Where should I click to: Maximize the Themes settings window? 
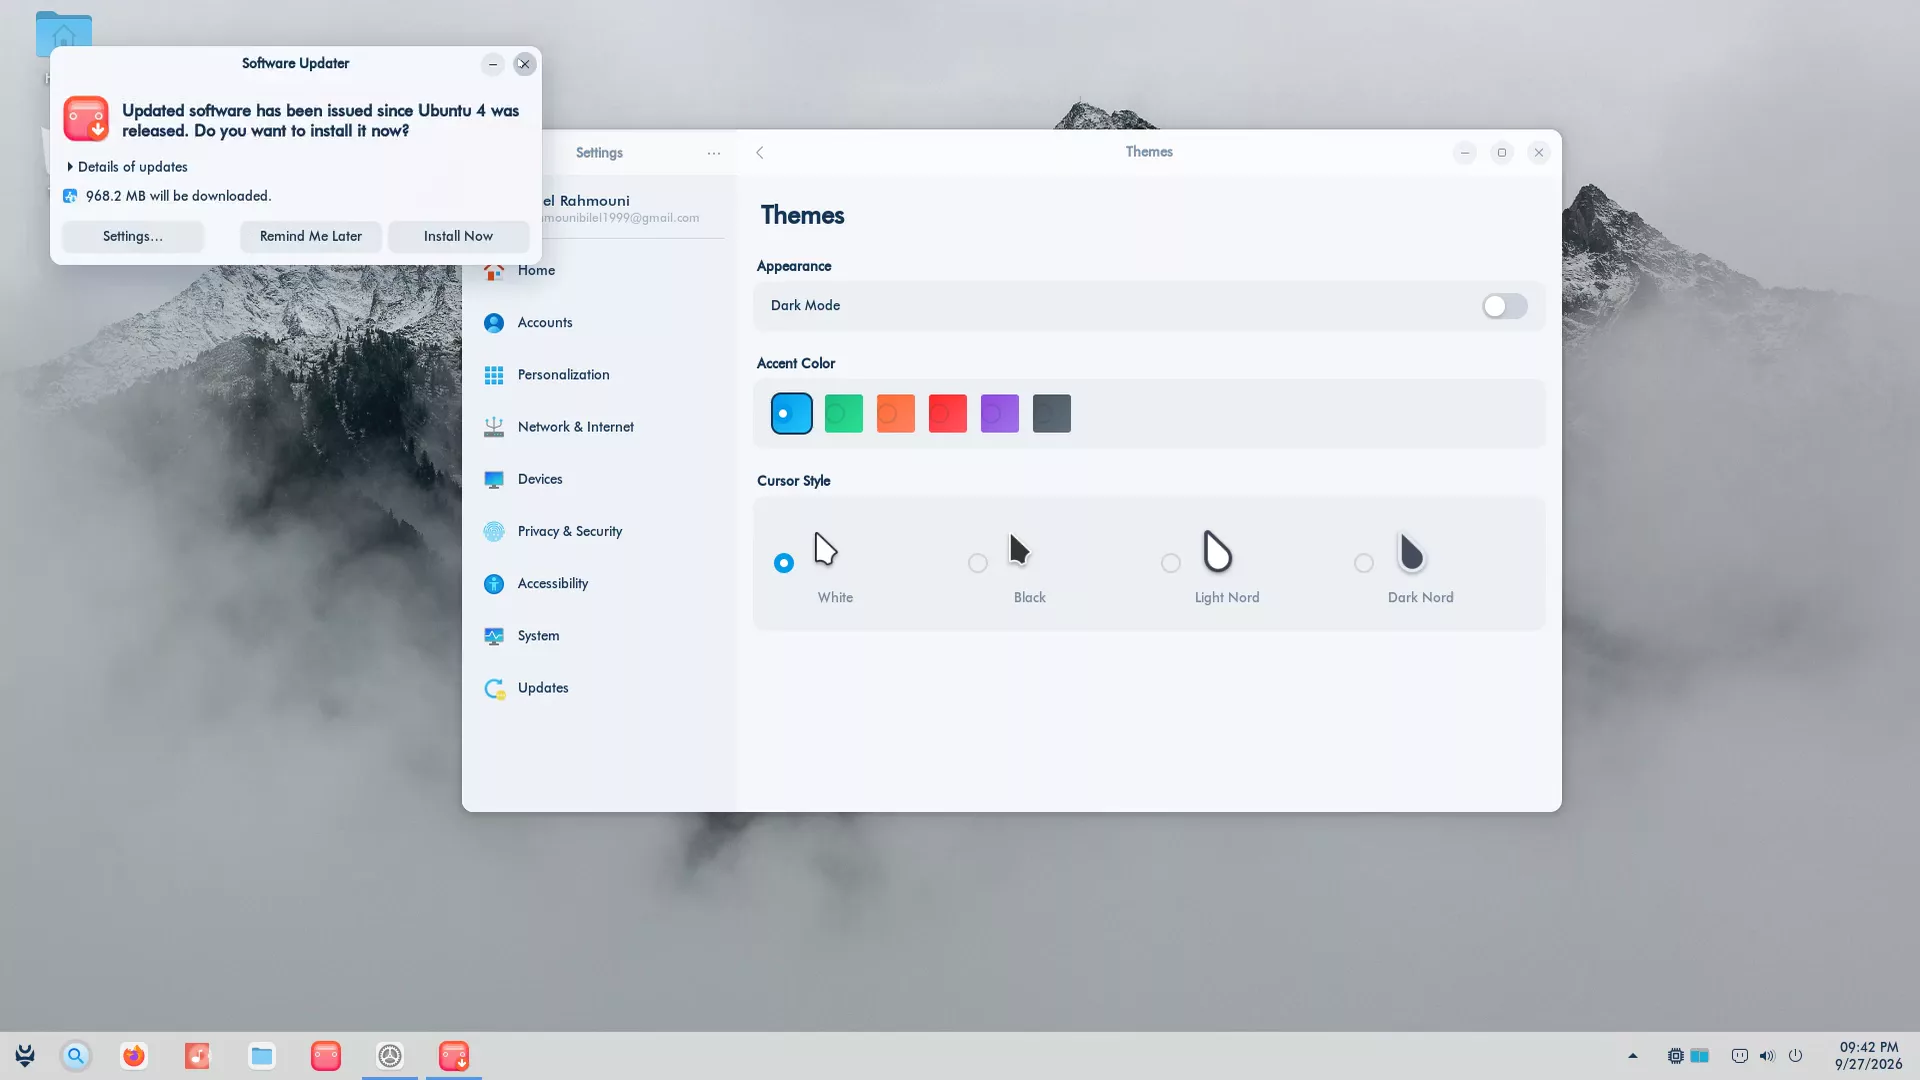[1502, 153]
